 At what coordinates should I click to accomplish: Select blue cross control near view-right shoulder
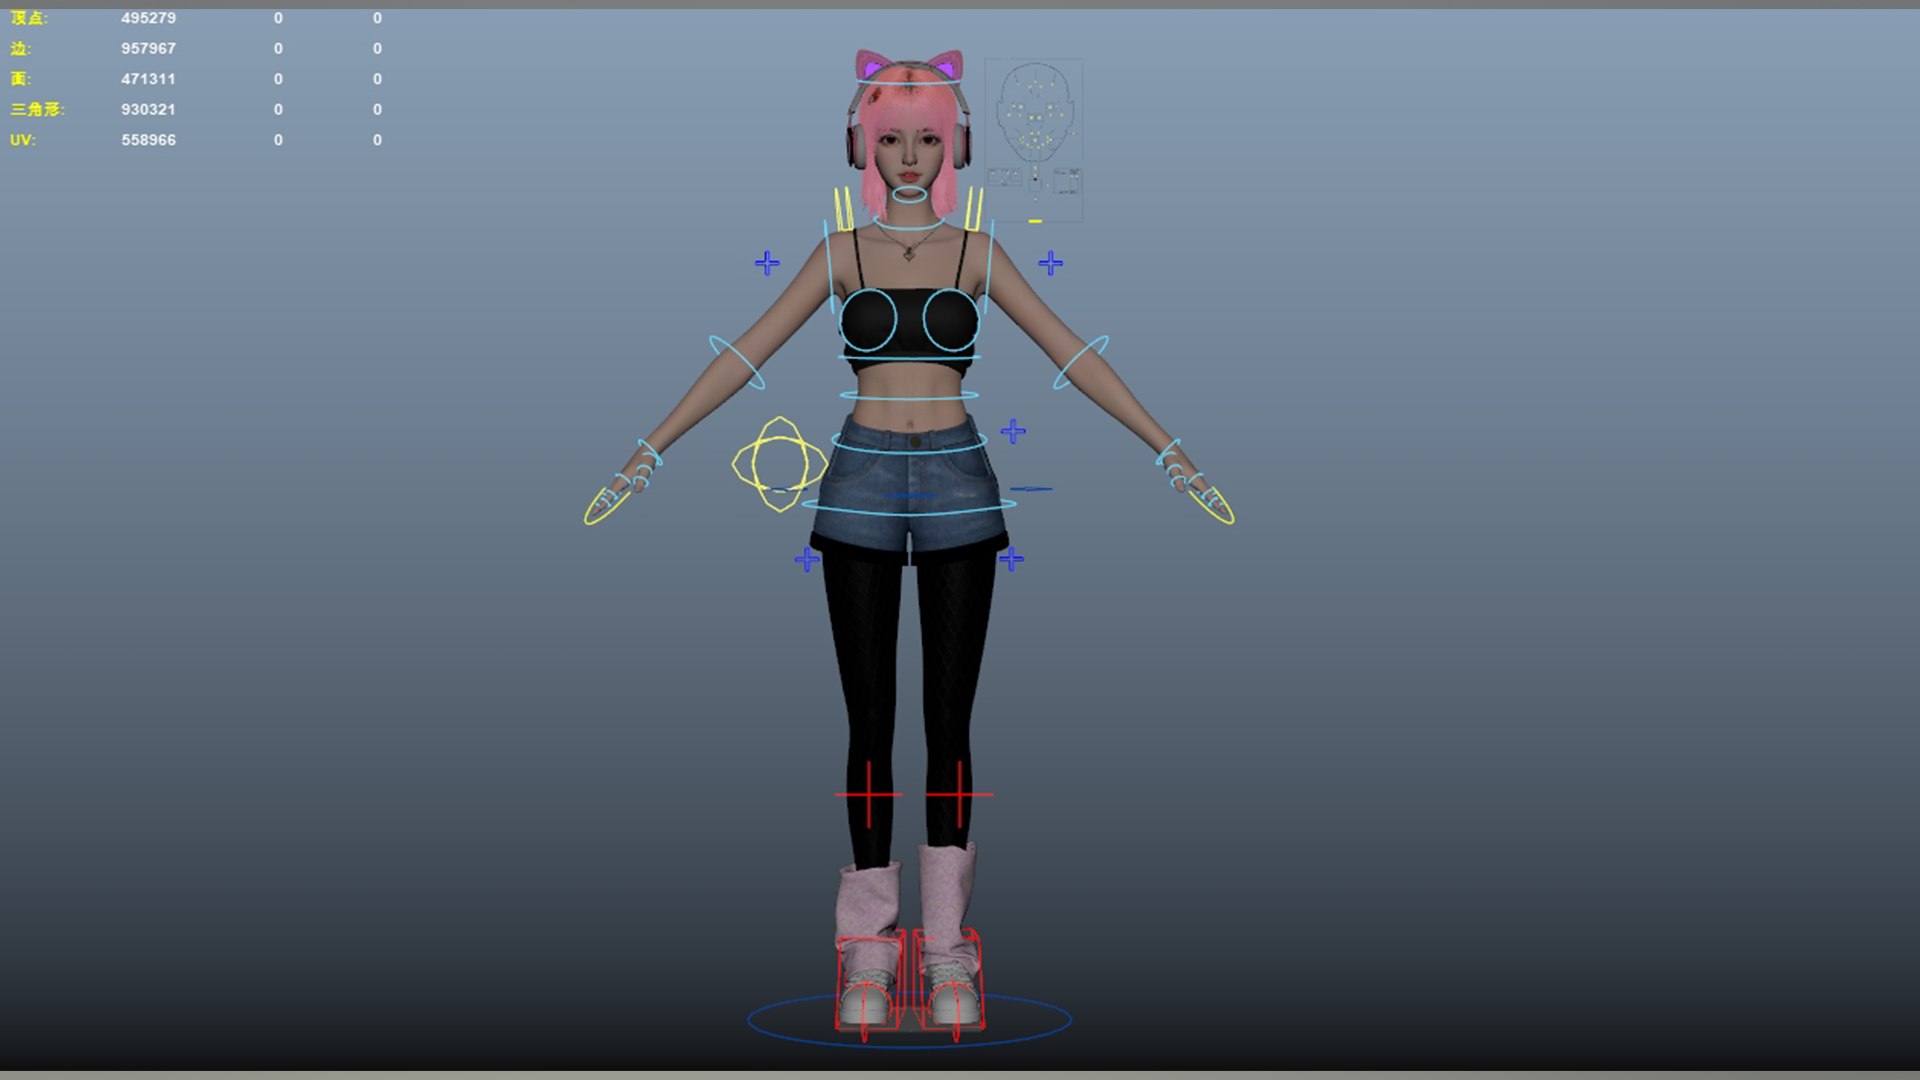(x=1050, y=263)
